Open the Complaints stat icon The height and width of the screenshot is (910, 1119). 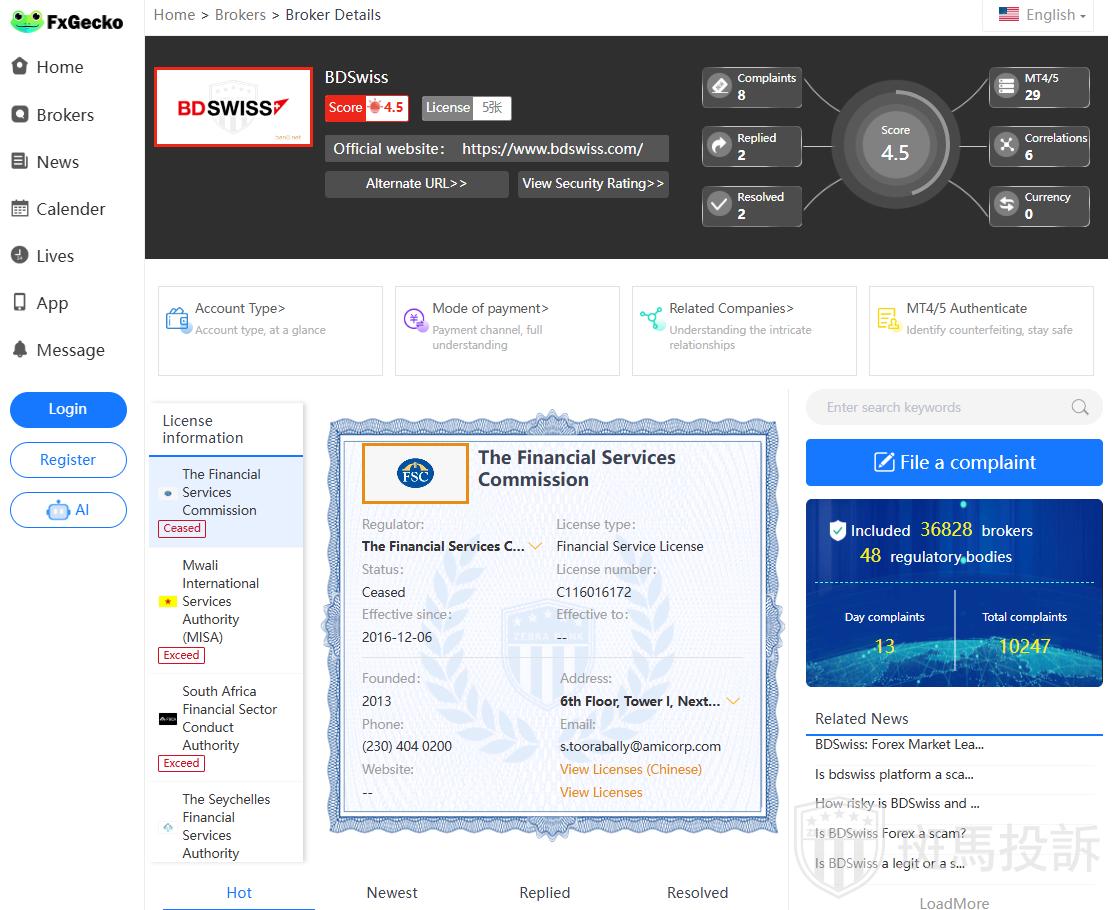[719, 86]
